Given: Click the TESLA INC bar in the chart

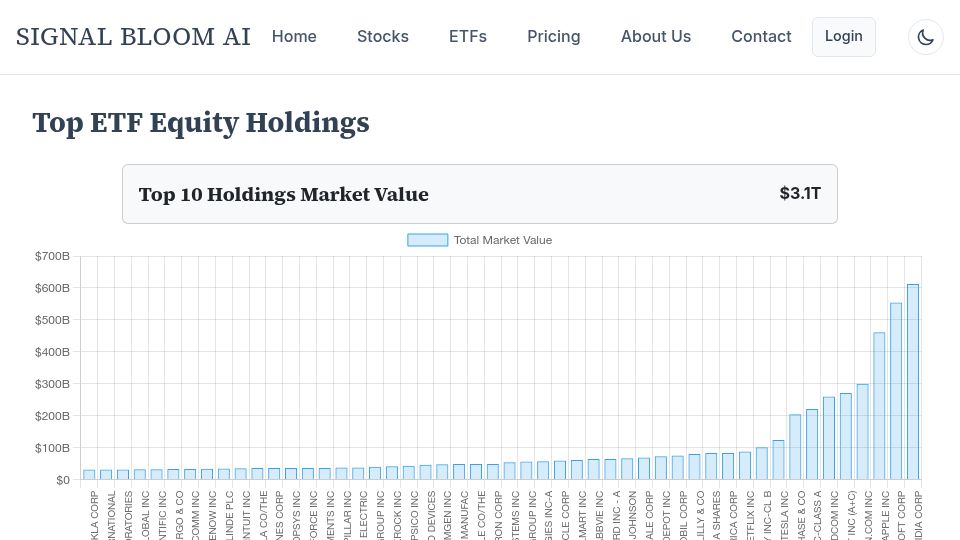Looking at the screenshot, I should pyautogui.click(x=778, y=460).
